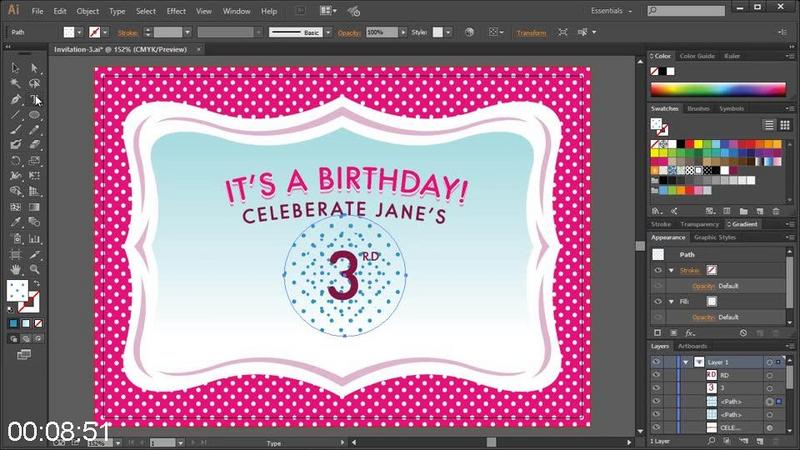Image resolution: width=800 pixels, height=450 pixels.
Task: Select the Zoom tool
Action: point(34,269)
